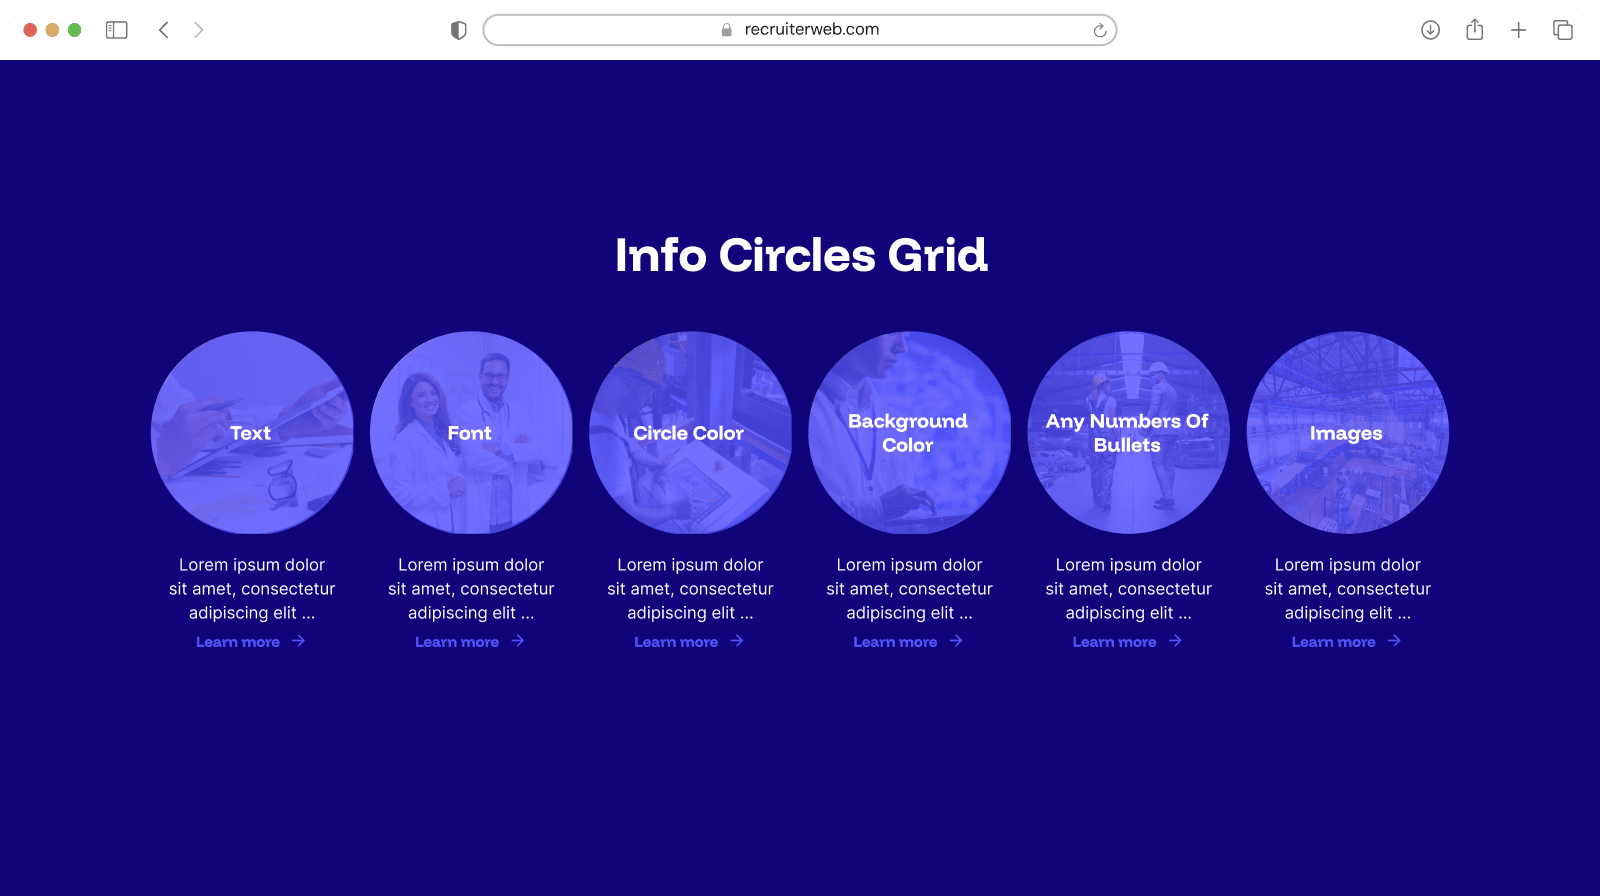Image resolution: width=1600 pixels, height=896 pixels.
Task: Click the Images circle thumbnail
Action: pyautogui.click(x=1347, y=432)
